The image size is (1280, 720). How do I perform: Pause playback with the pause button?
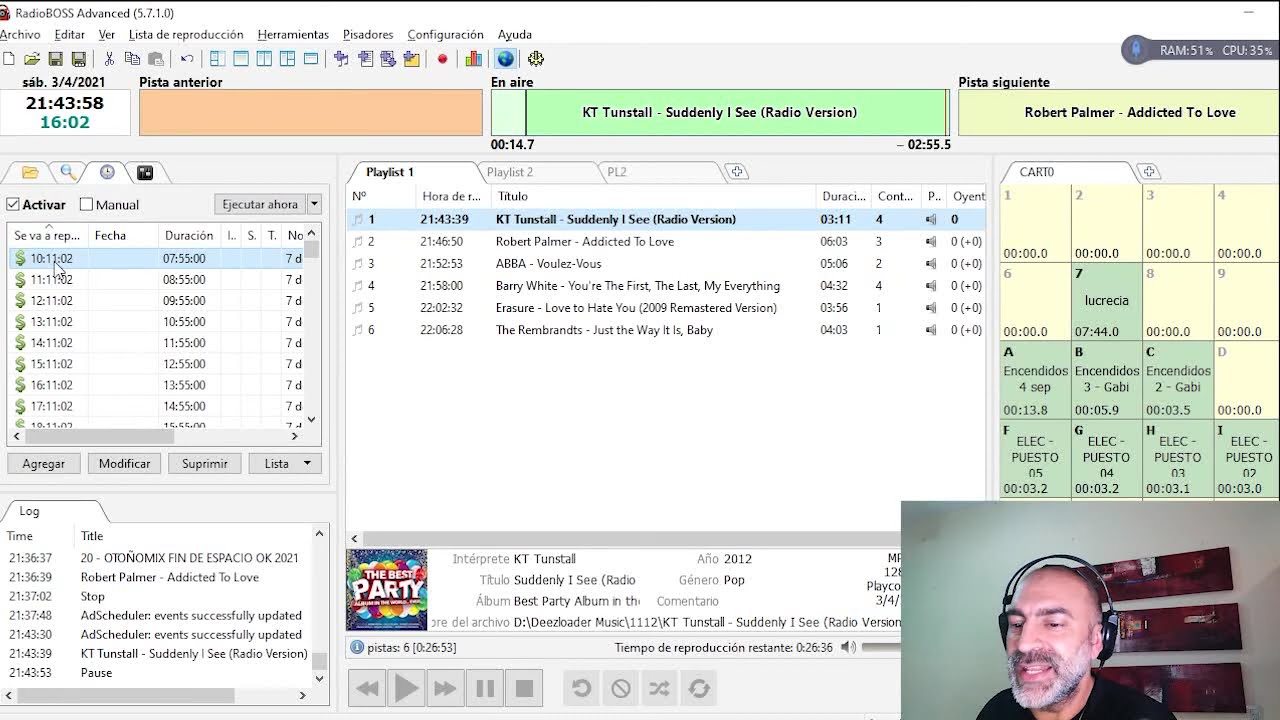pos(485,688)
